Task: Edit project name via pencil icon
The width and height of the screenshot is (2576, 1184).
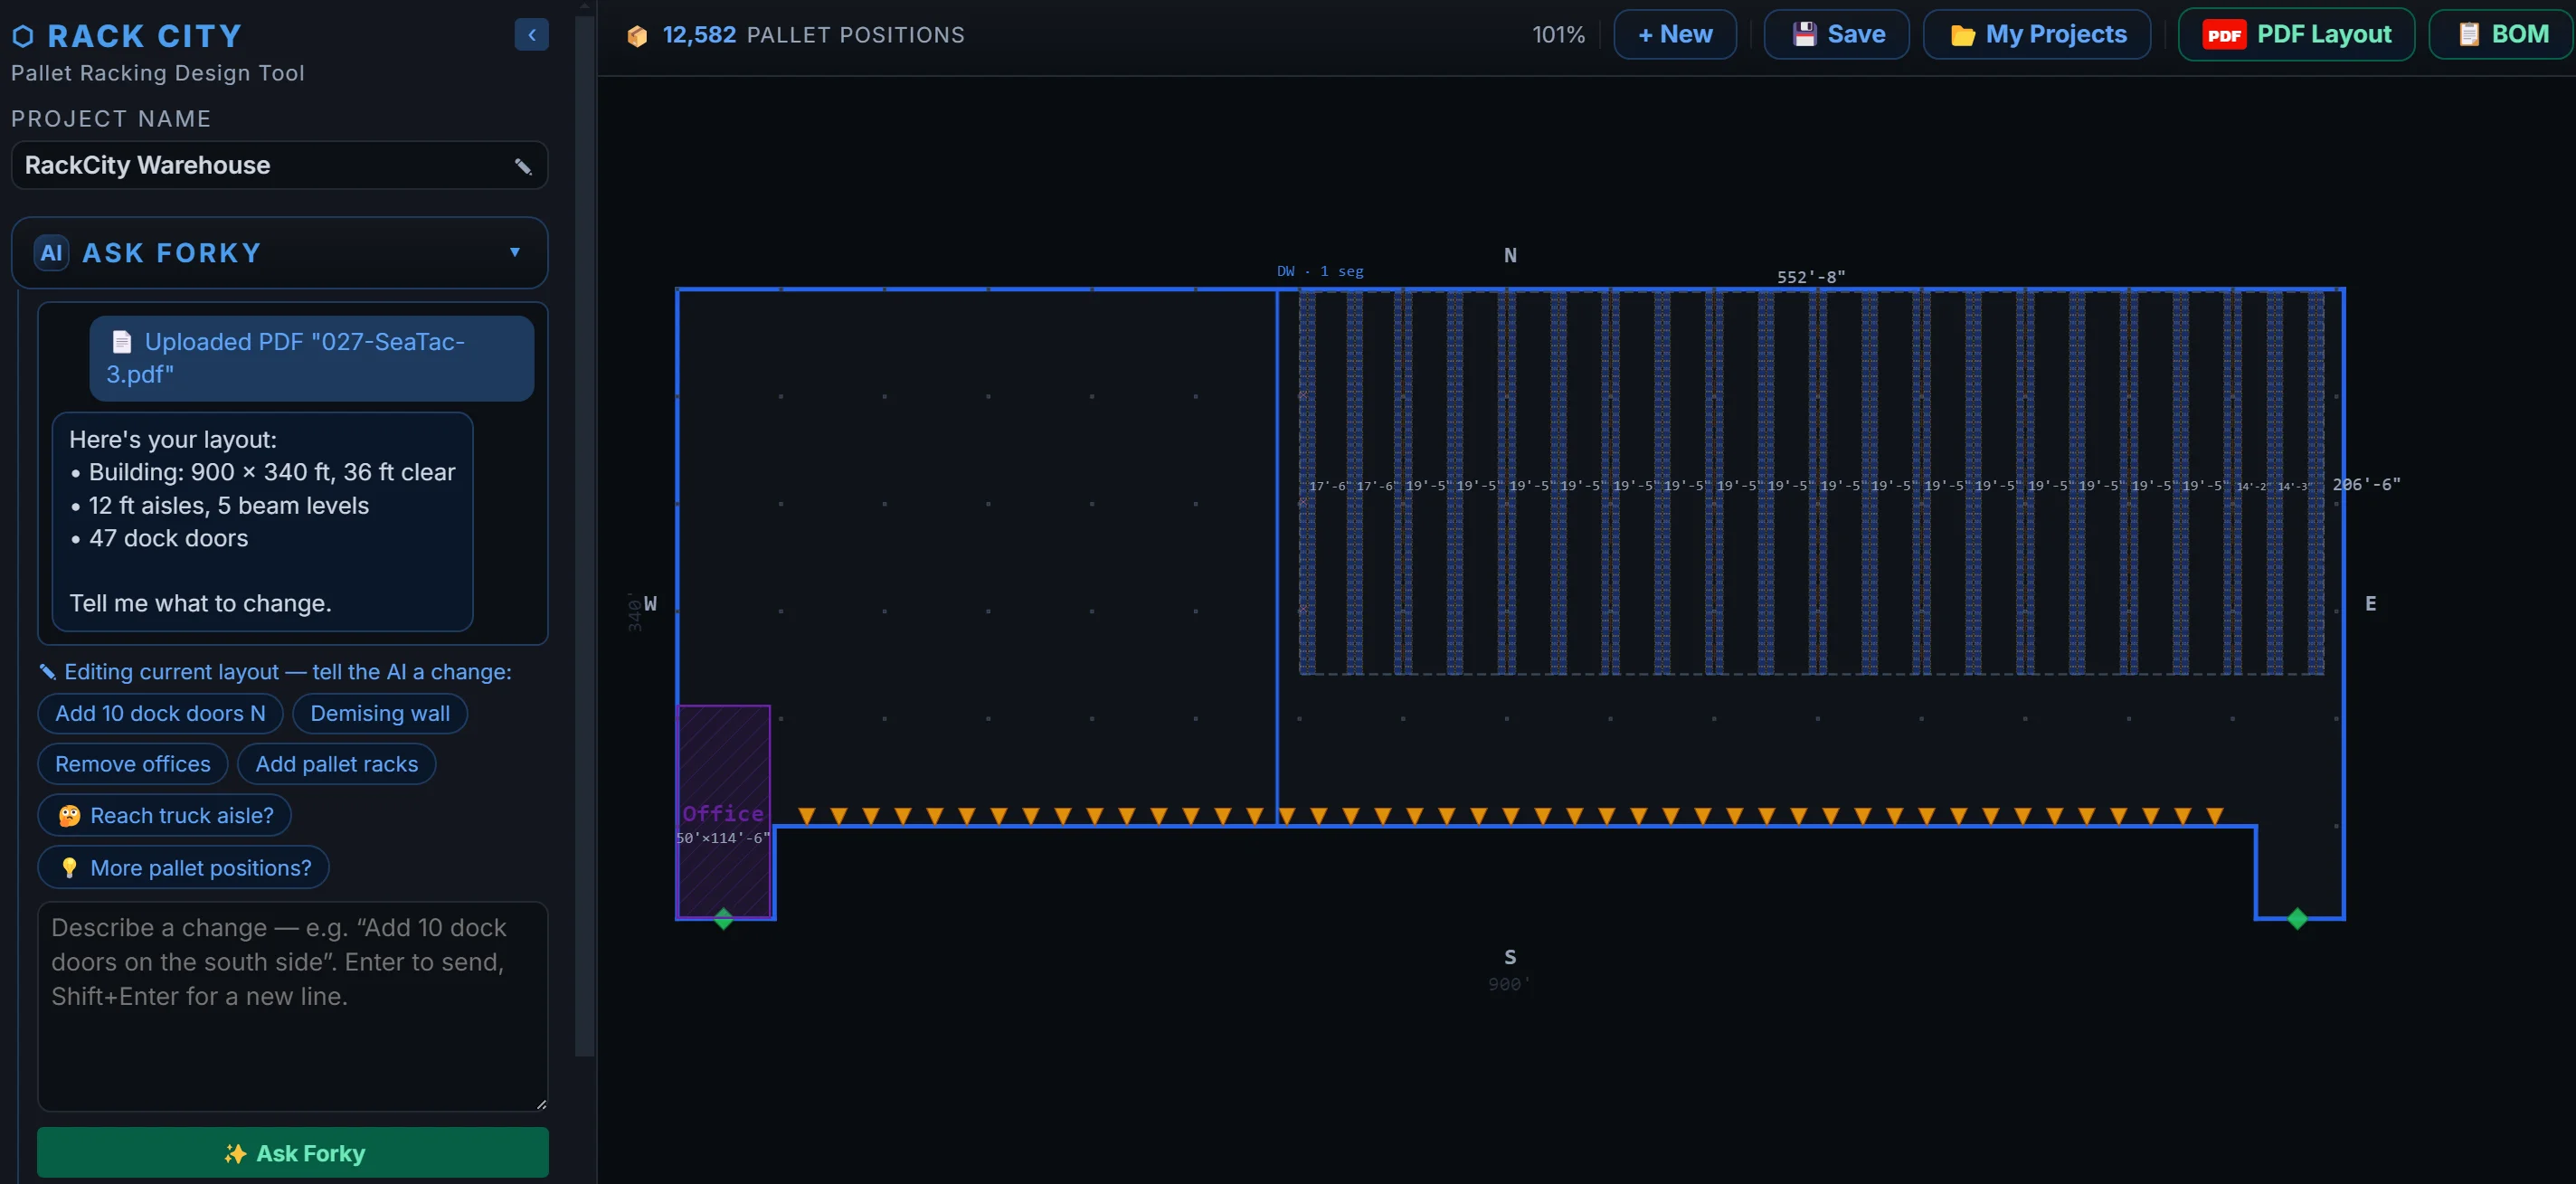Action: 523,166
